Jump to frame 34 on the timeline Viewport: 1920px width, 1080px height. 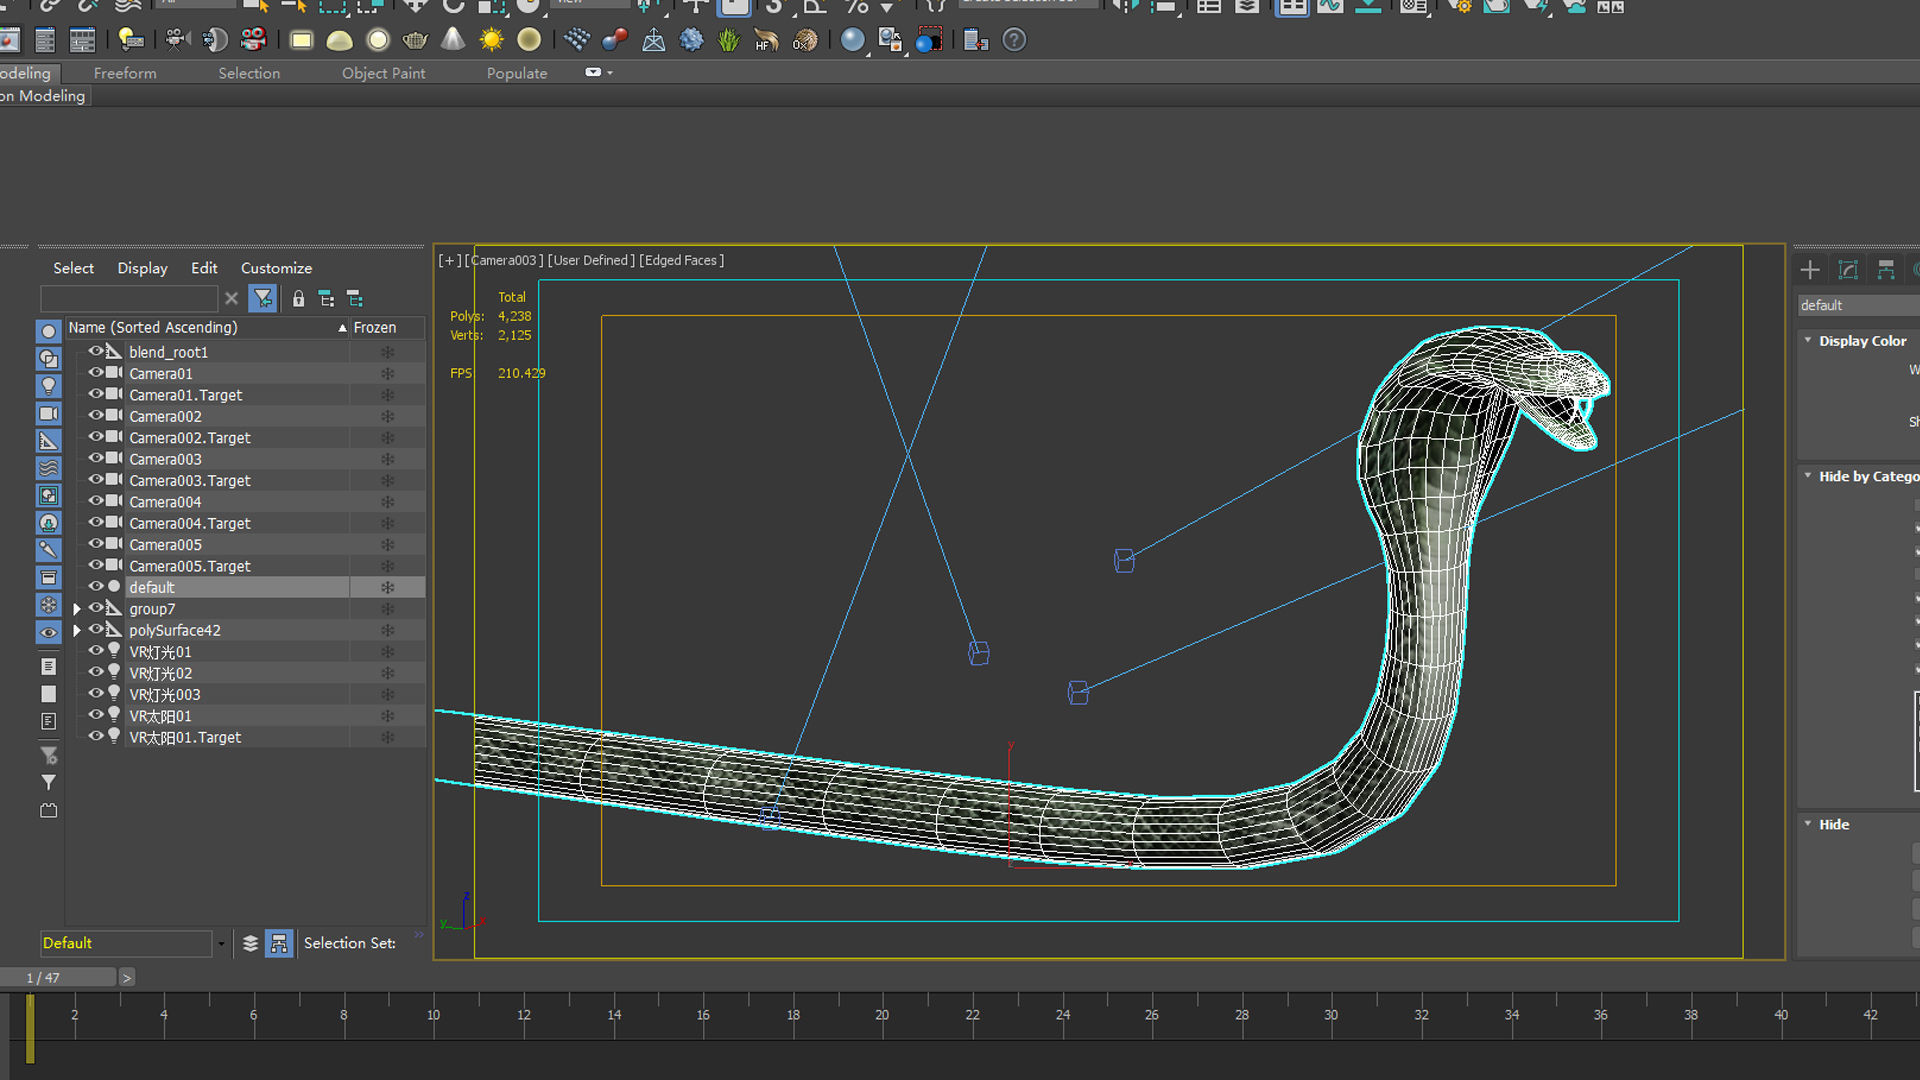point(1511,1014)
